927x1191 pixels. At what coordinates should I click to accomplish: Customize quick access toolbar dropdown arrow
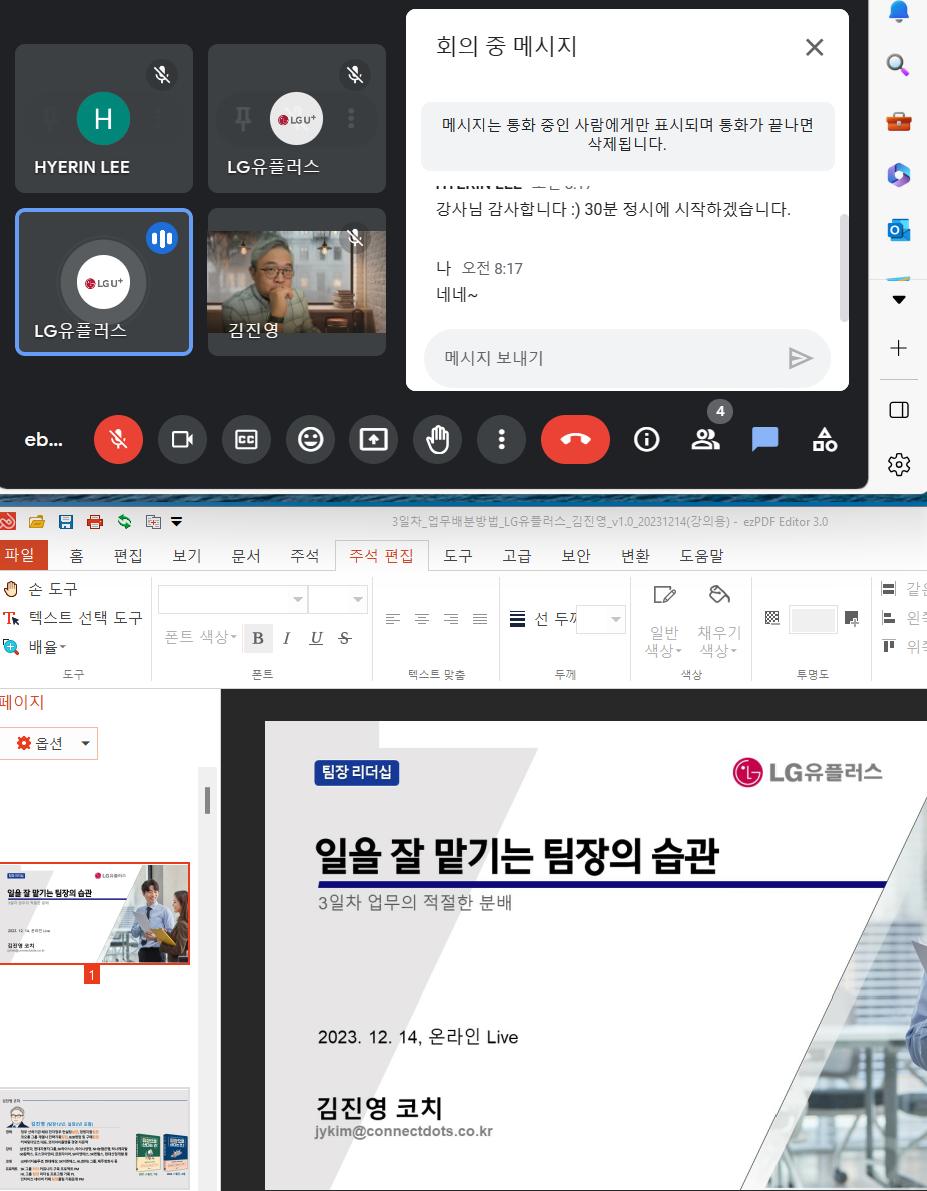pos(176,522)
